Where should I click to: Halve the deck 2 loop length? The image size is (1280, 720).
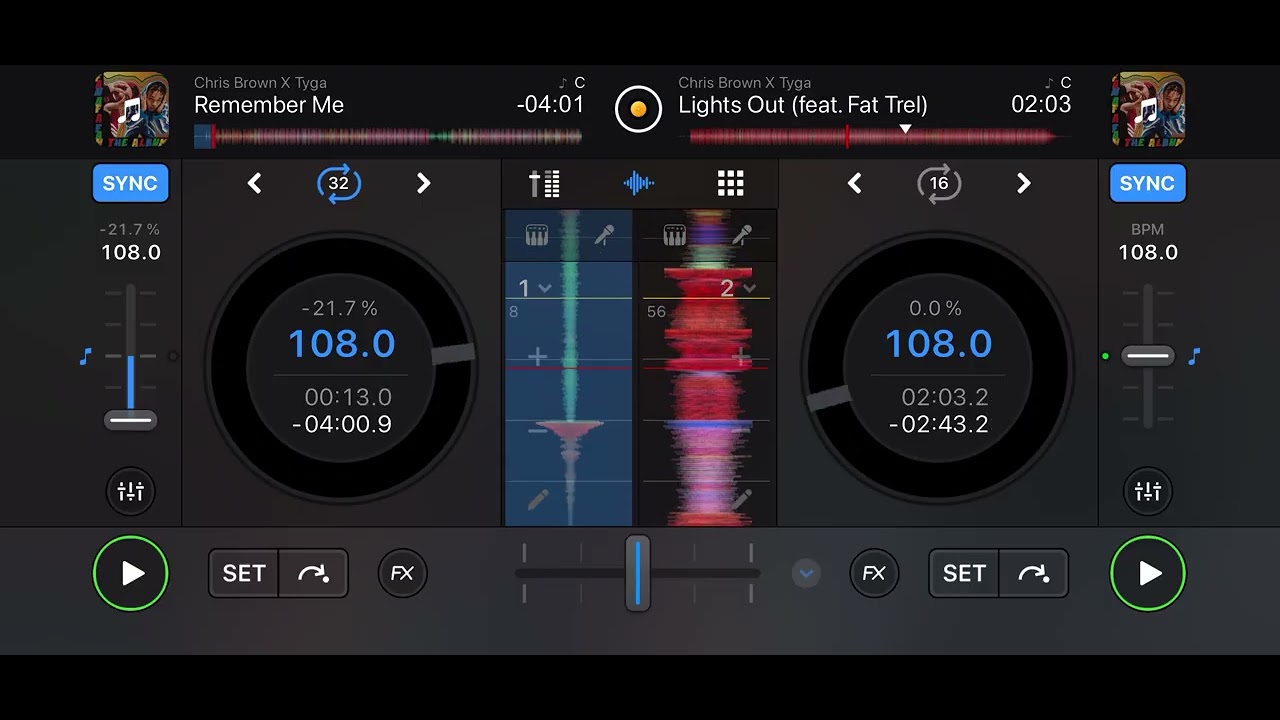(855, 183)
